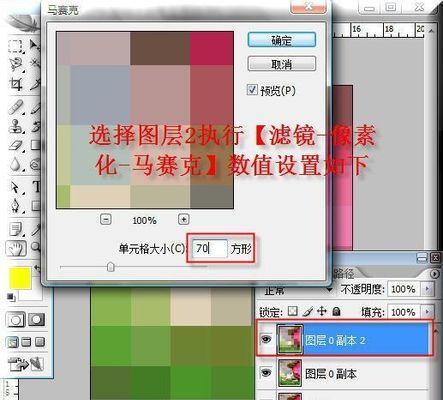
Task: Select the Path Selection tool
Action: coord(16,187)
